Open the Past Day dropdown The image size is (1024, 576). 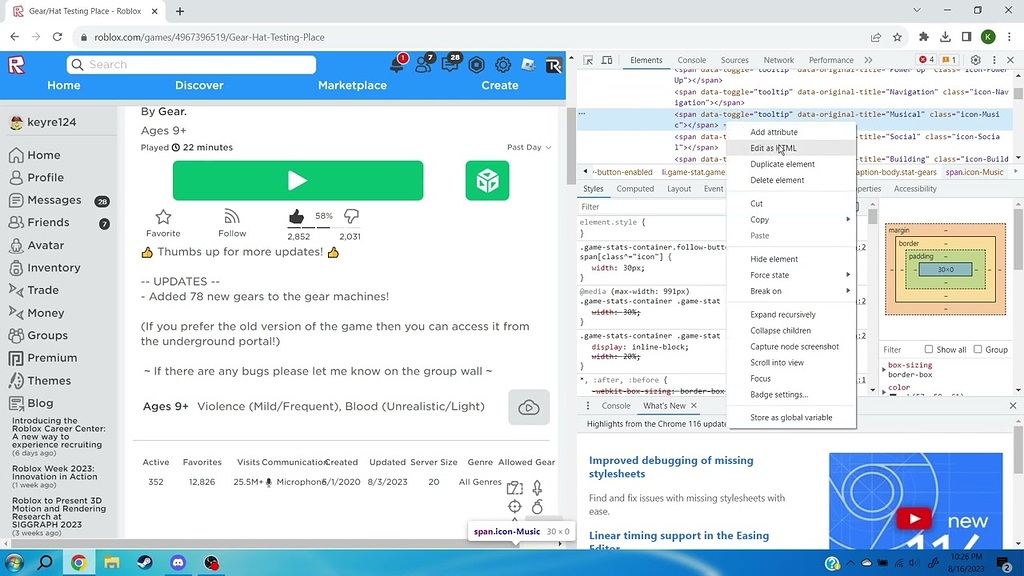coord(529,148)
